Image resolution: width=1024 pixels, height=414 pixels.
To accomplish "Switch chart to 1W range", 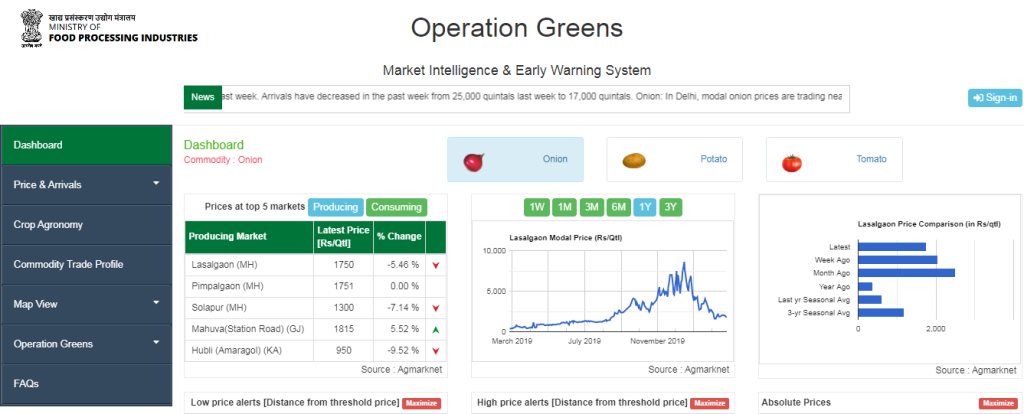I will coord(537,208).
